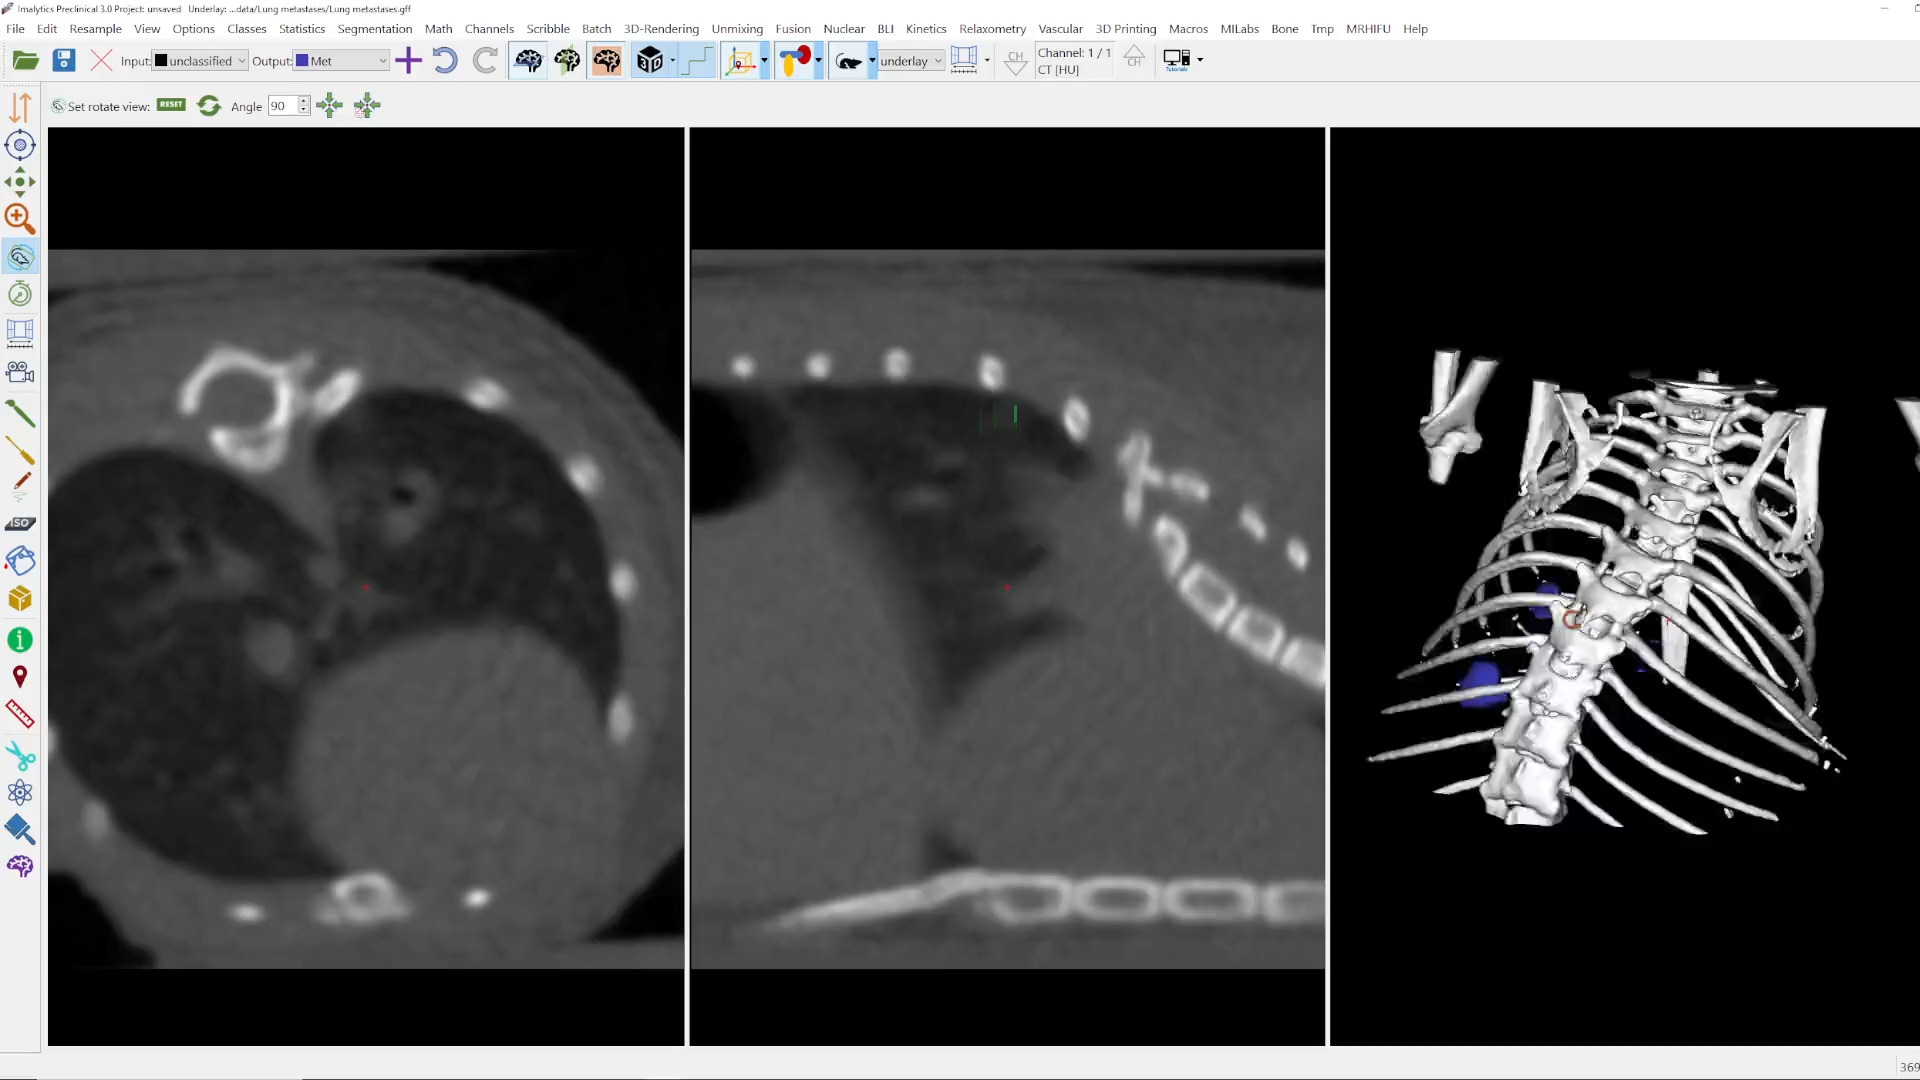
Task: Select the yellow screwdriver-like tool in sidebar
Action: click(x=20, y=451)
